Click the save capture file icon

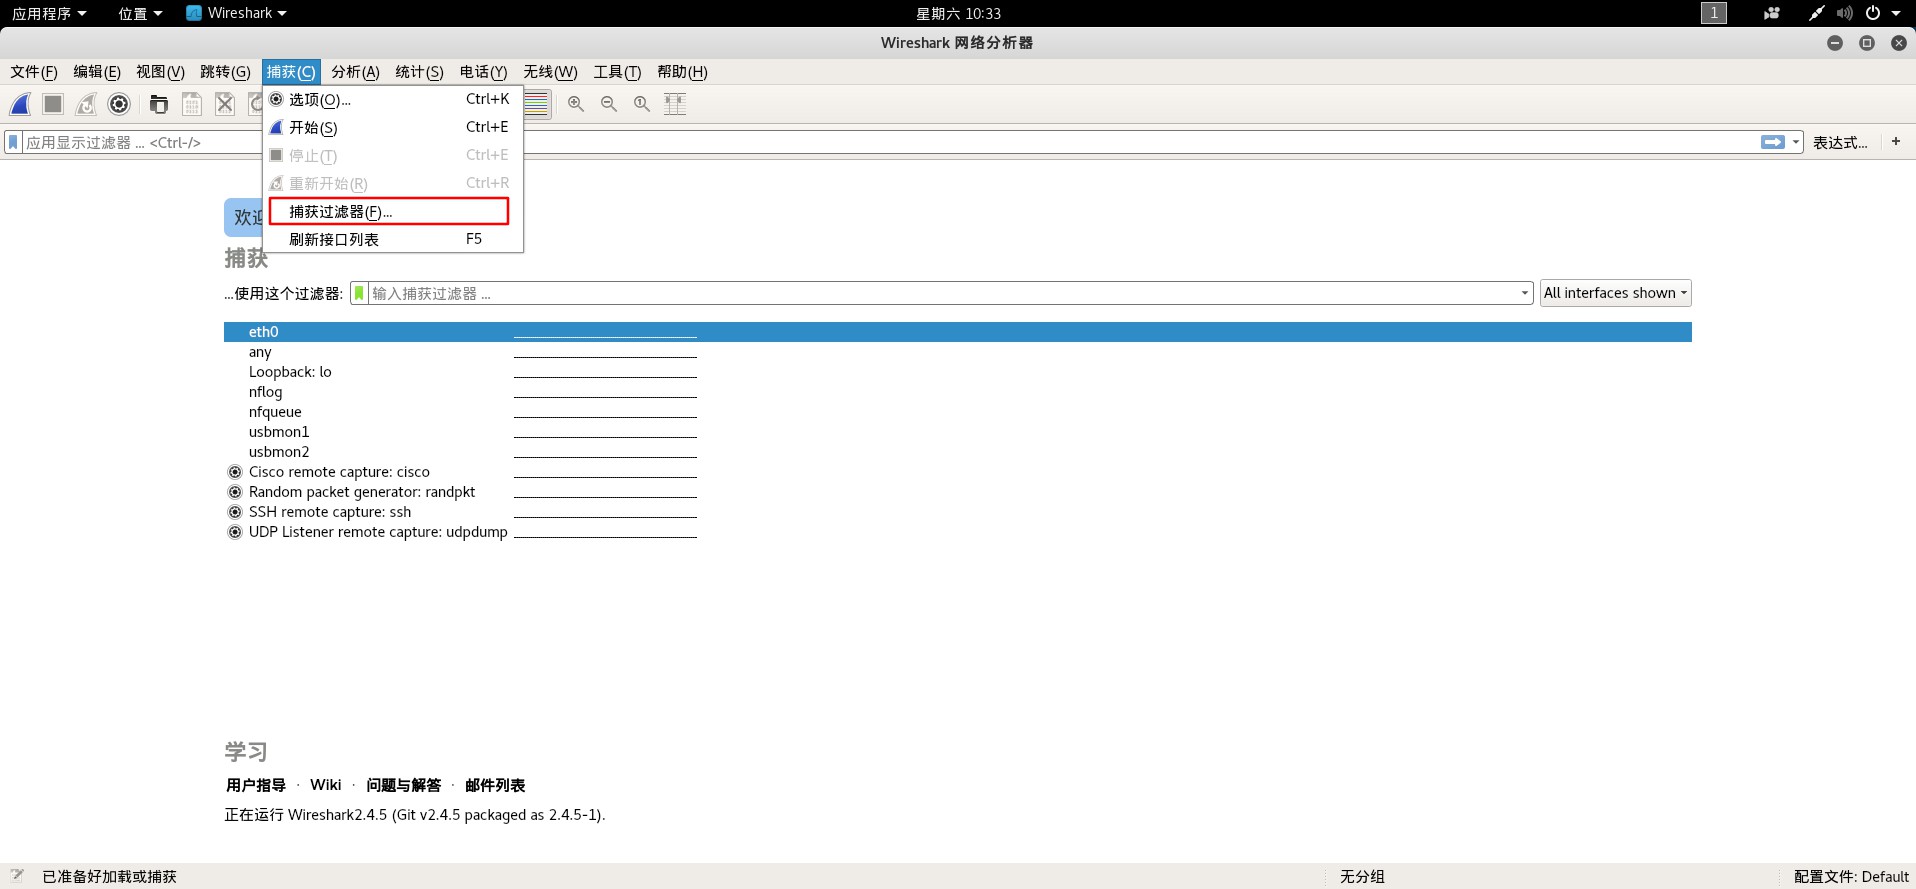(192, 104)
